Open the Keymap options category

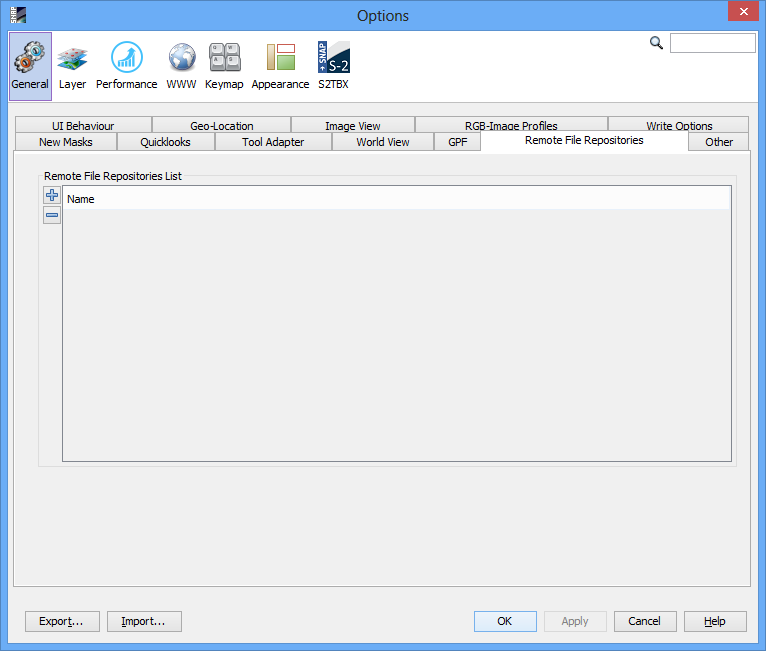[x=224, y=66]
